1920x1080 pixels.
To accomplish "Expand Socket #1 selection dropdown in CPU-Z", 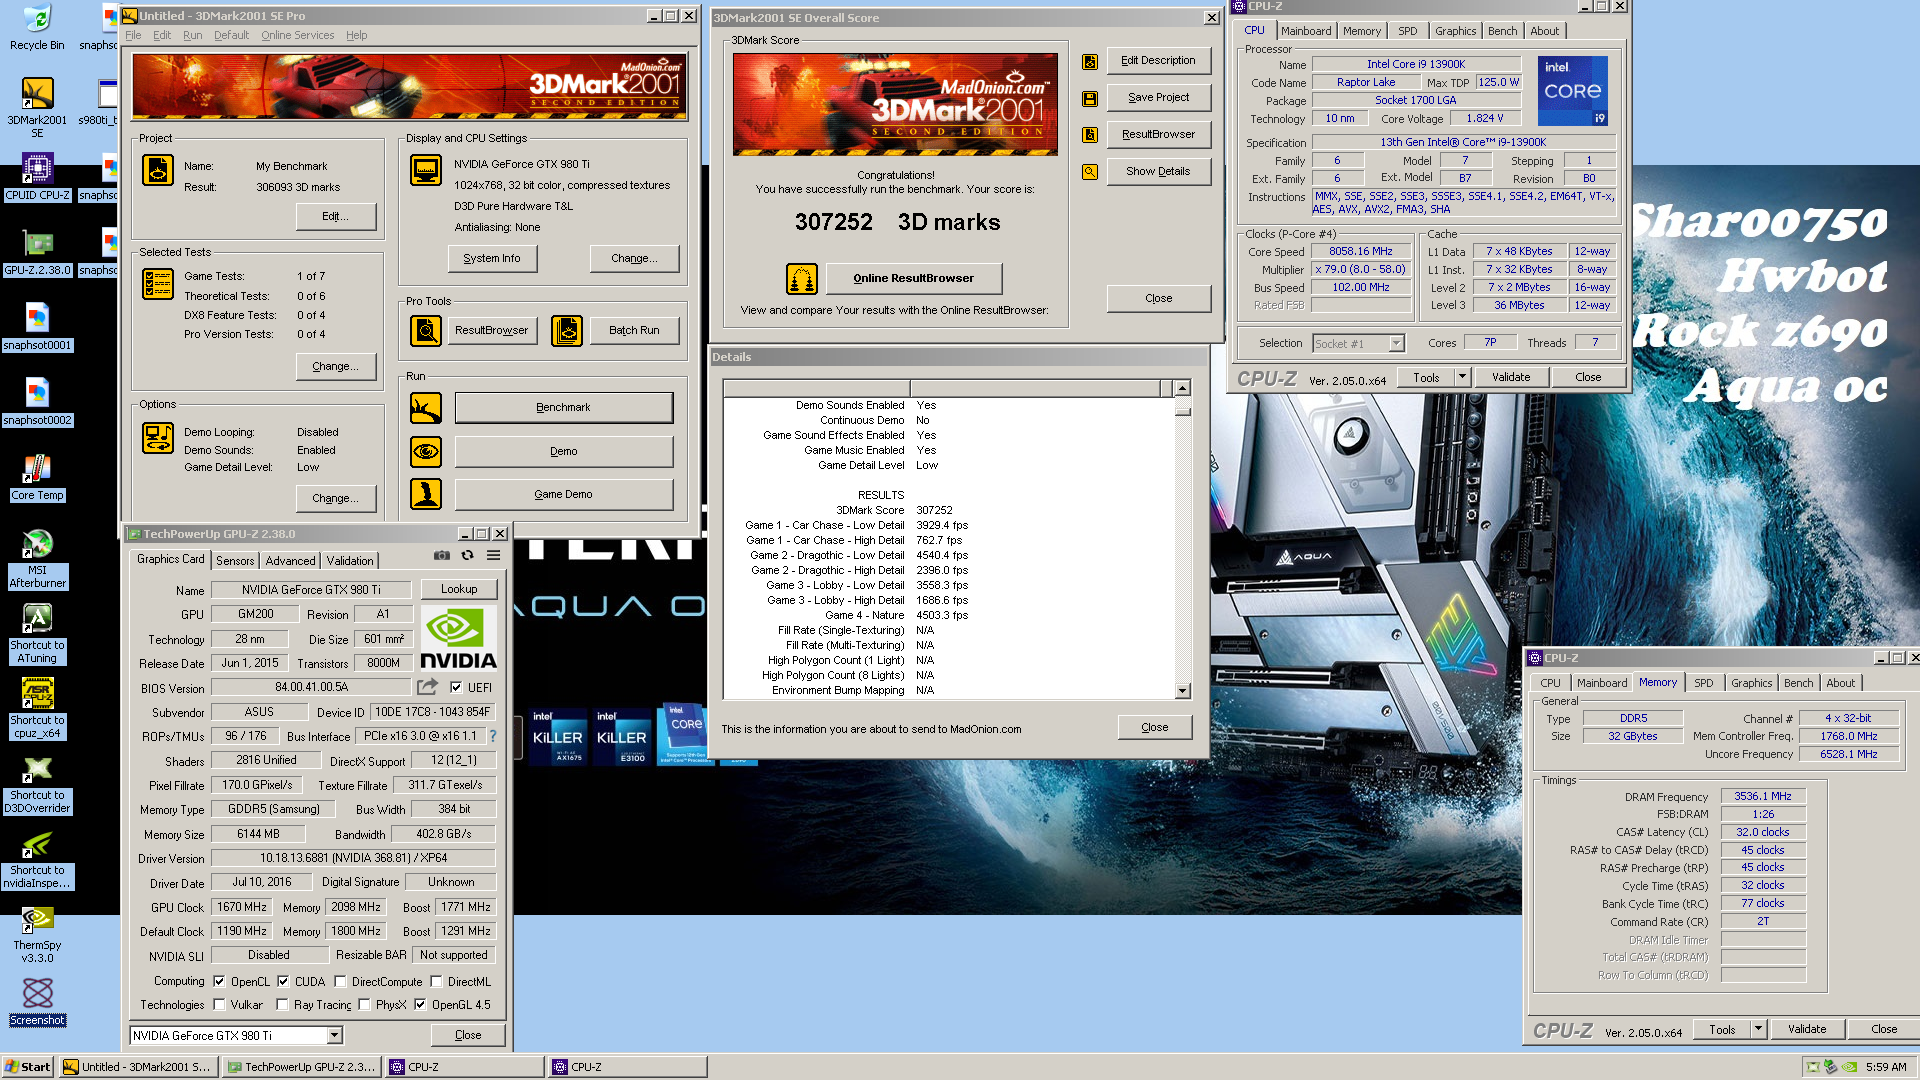I will (x=1397, y=343).
